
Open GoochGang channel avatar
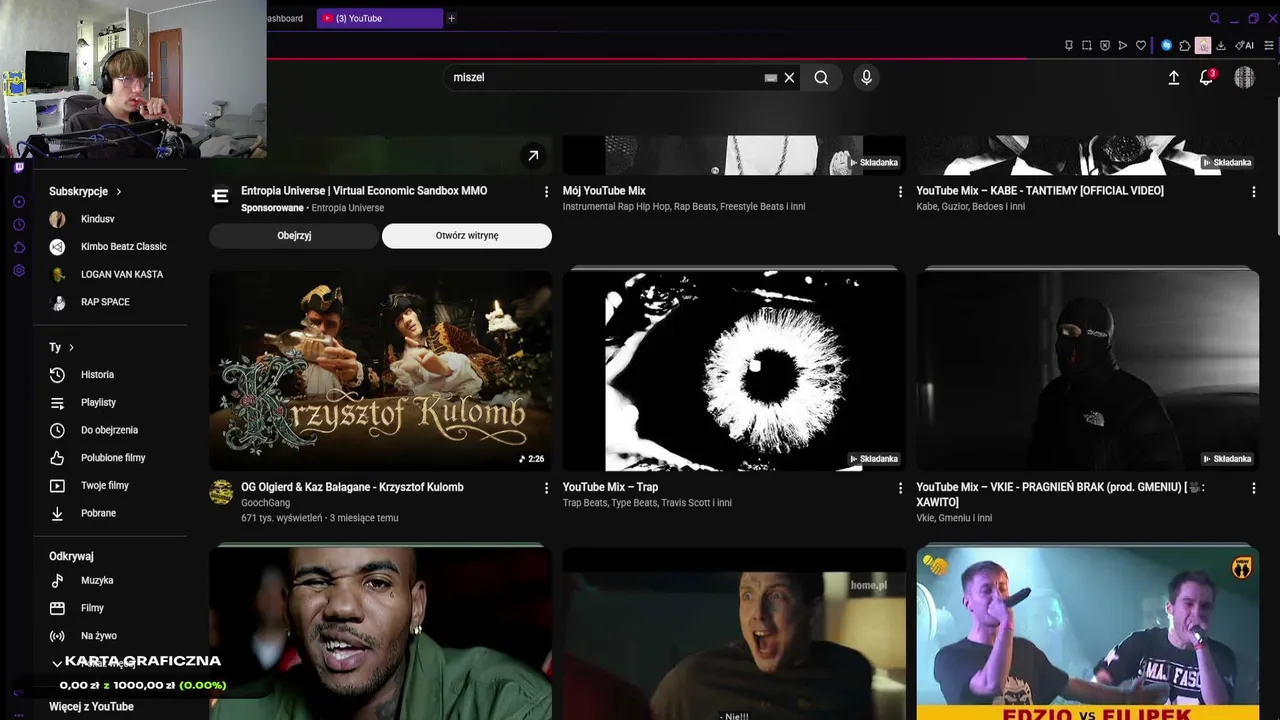coord(221,492)
